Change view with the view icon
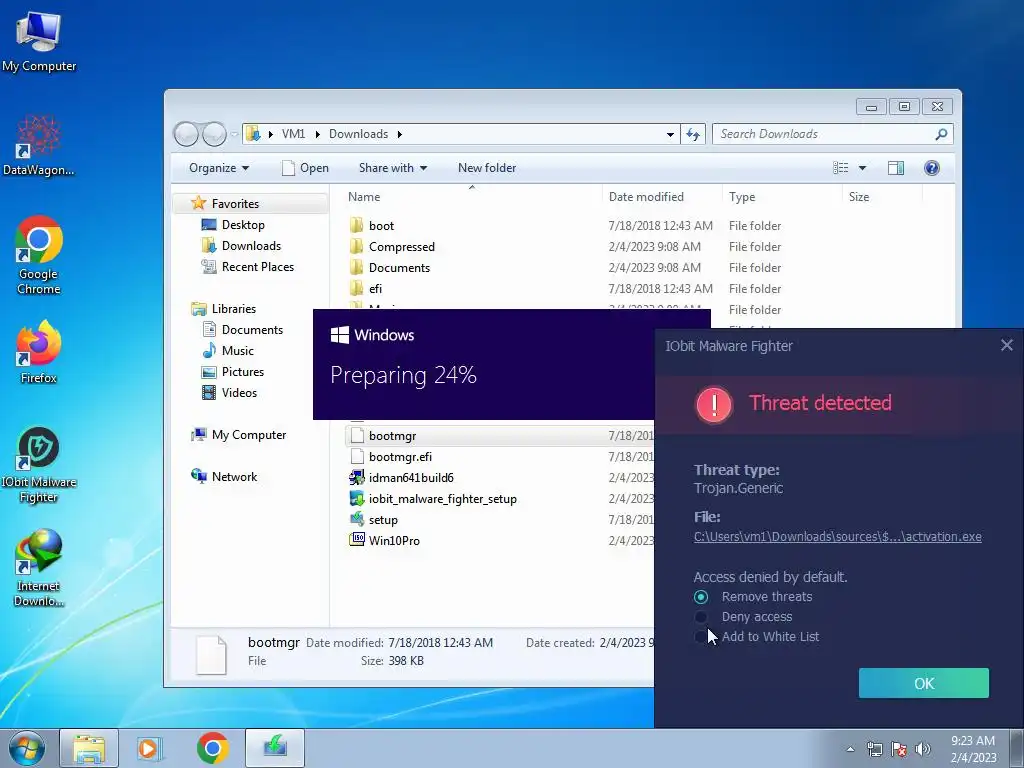 point(840,168)
